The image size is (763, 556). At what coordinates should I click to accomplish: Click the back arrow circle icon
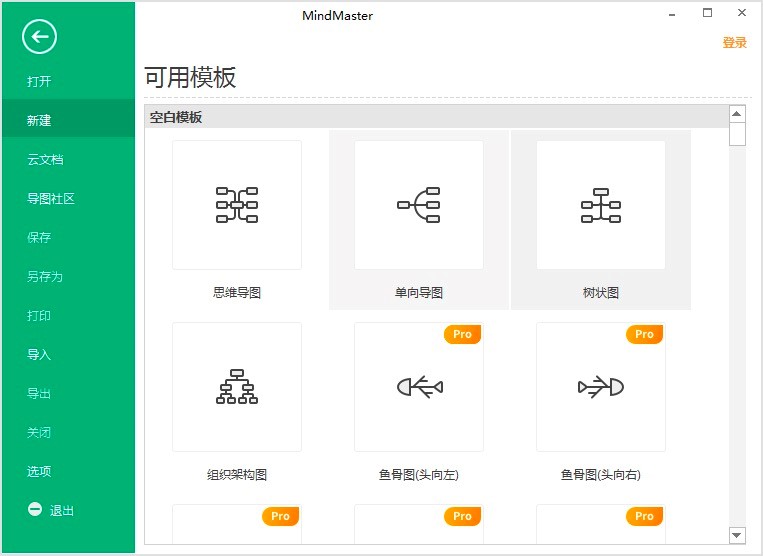pyautogui.click(x=39, y=36)
